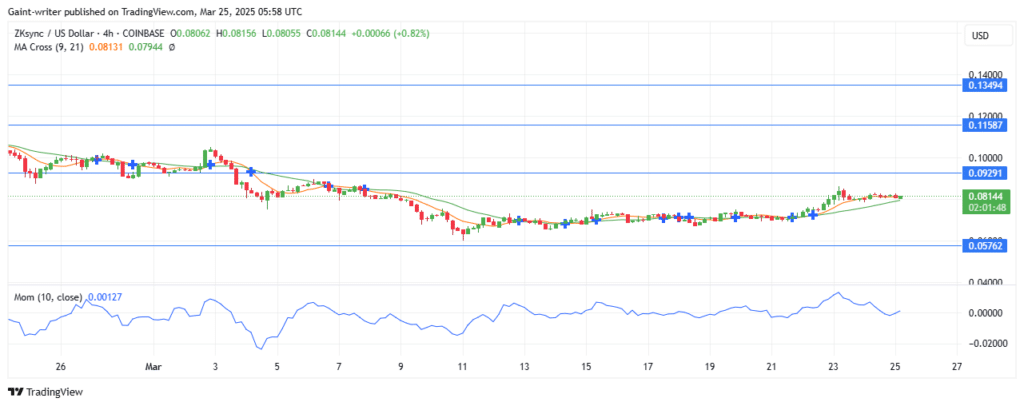1024x406 pixels.
Task: Select the Mom (10, close) indicator label
Action: point(49,297)
